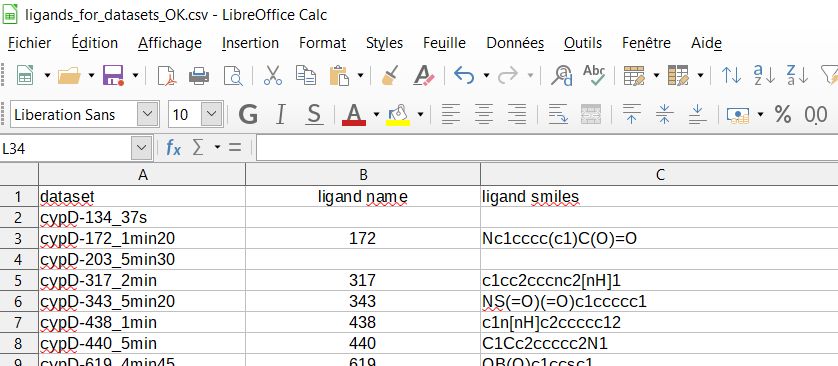Click the Undo arrow icon

[x=464, y=75]
